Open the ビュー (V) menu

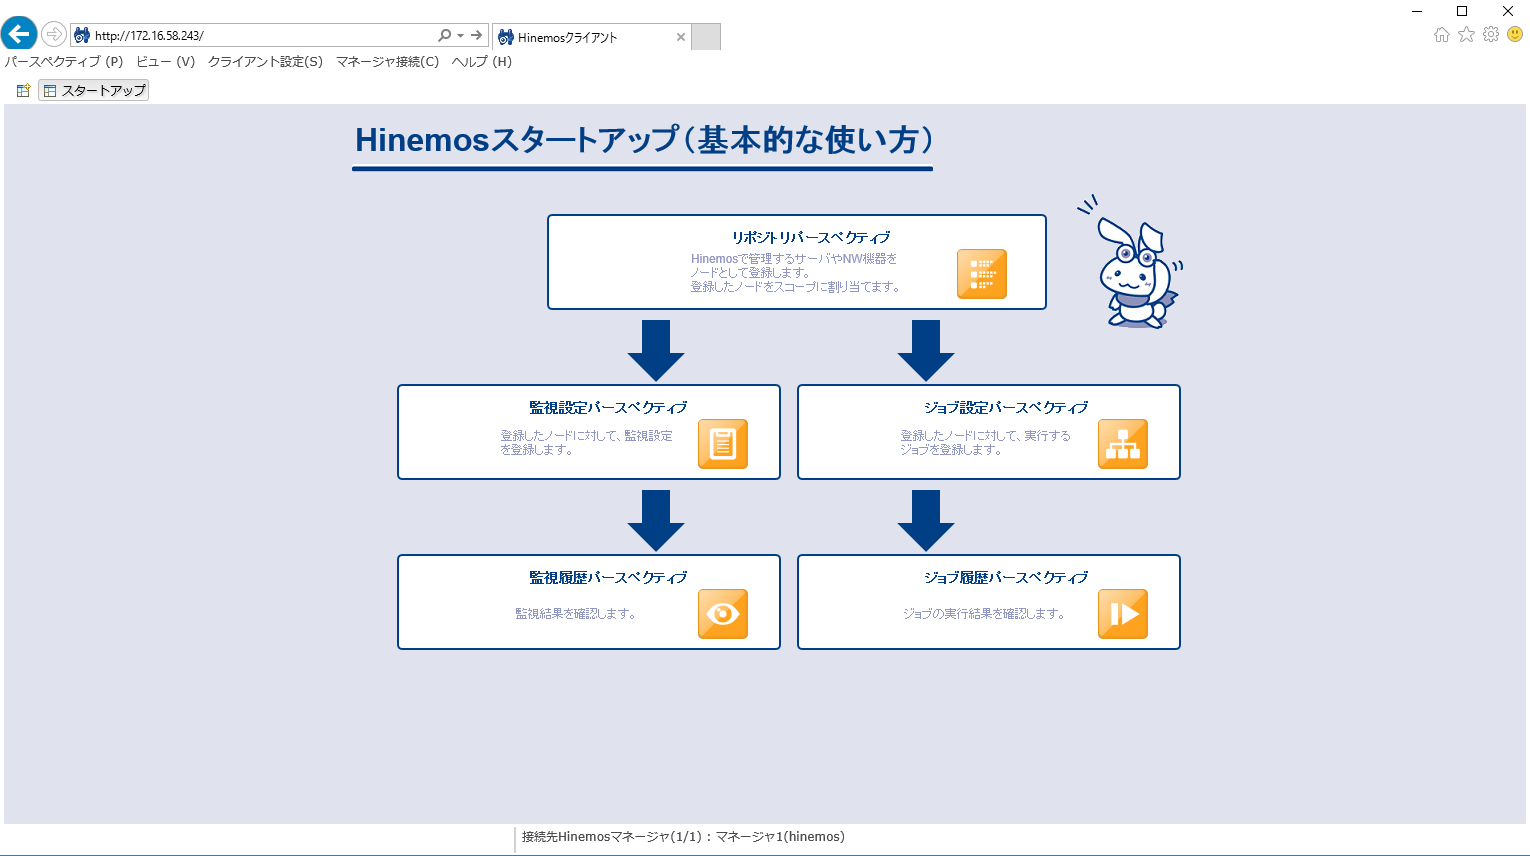pos(166,62)
